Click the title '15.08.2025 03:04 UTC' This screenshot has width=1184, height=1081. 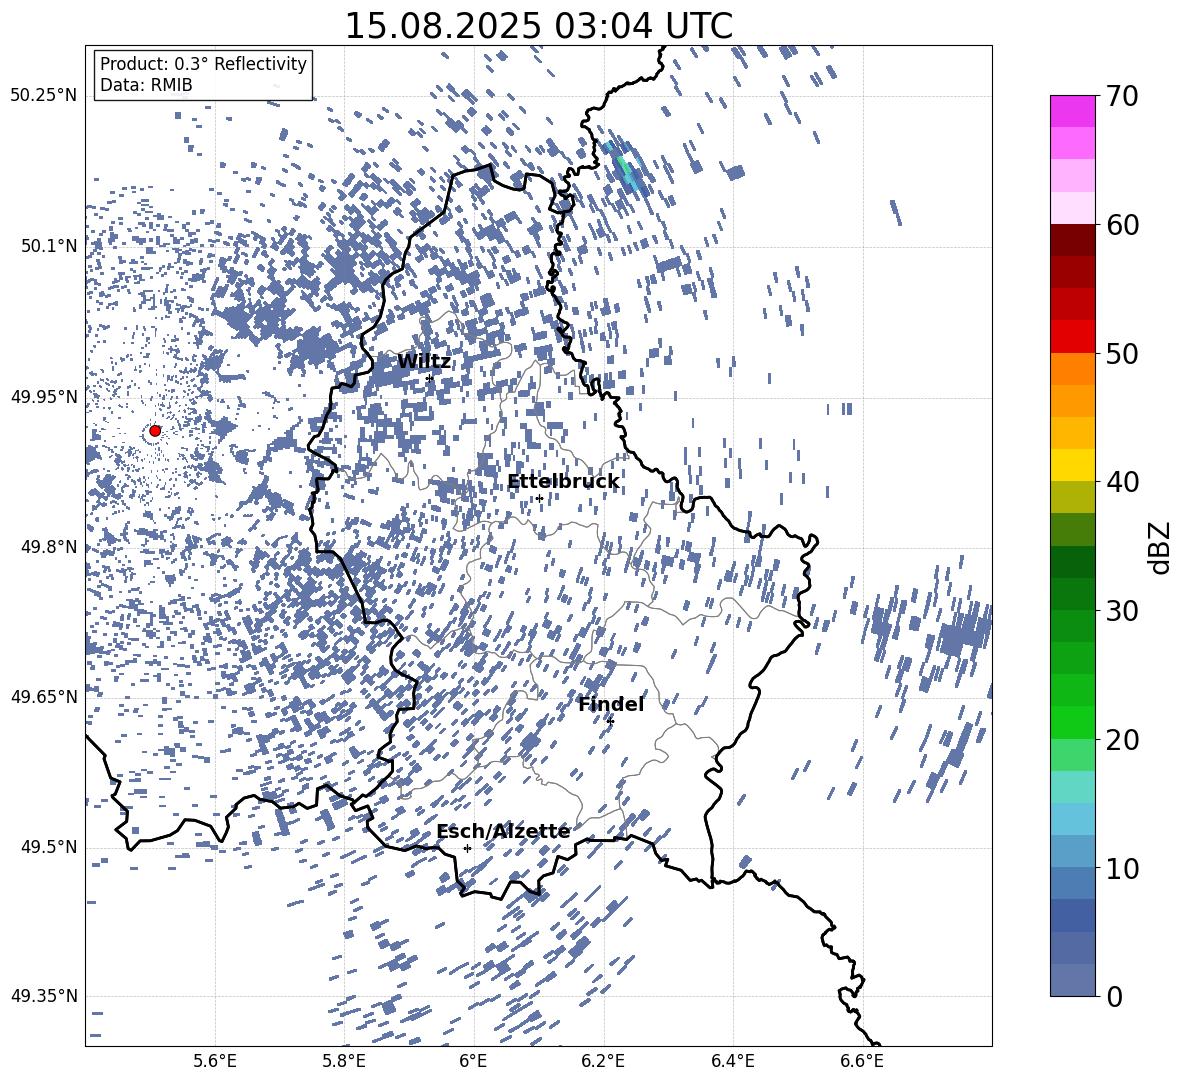pyautogui.click(x=538, y=26)
